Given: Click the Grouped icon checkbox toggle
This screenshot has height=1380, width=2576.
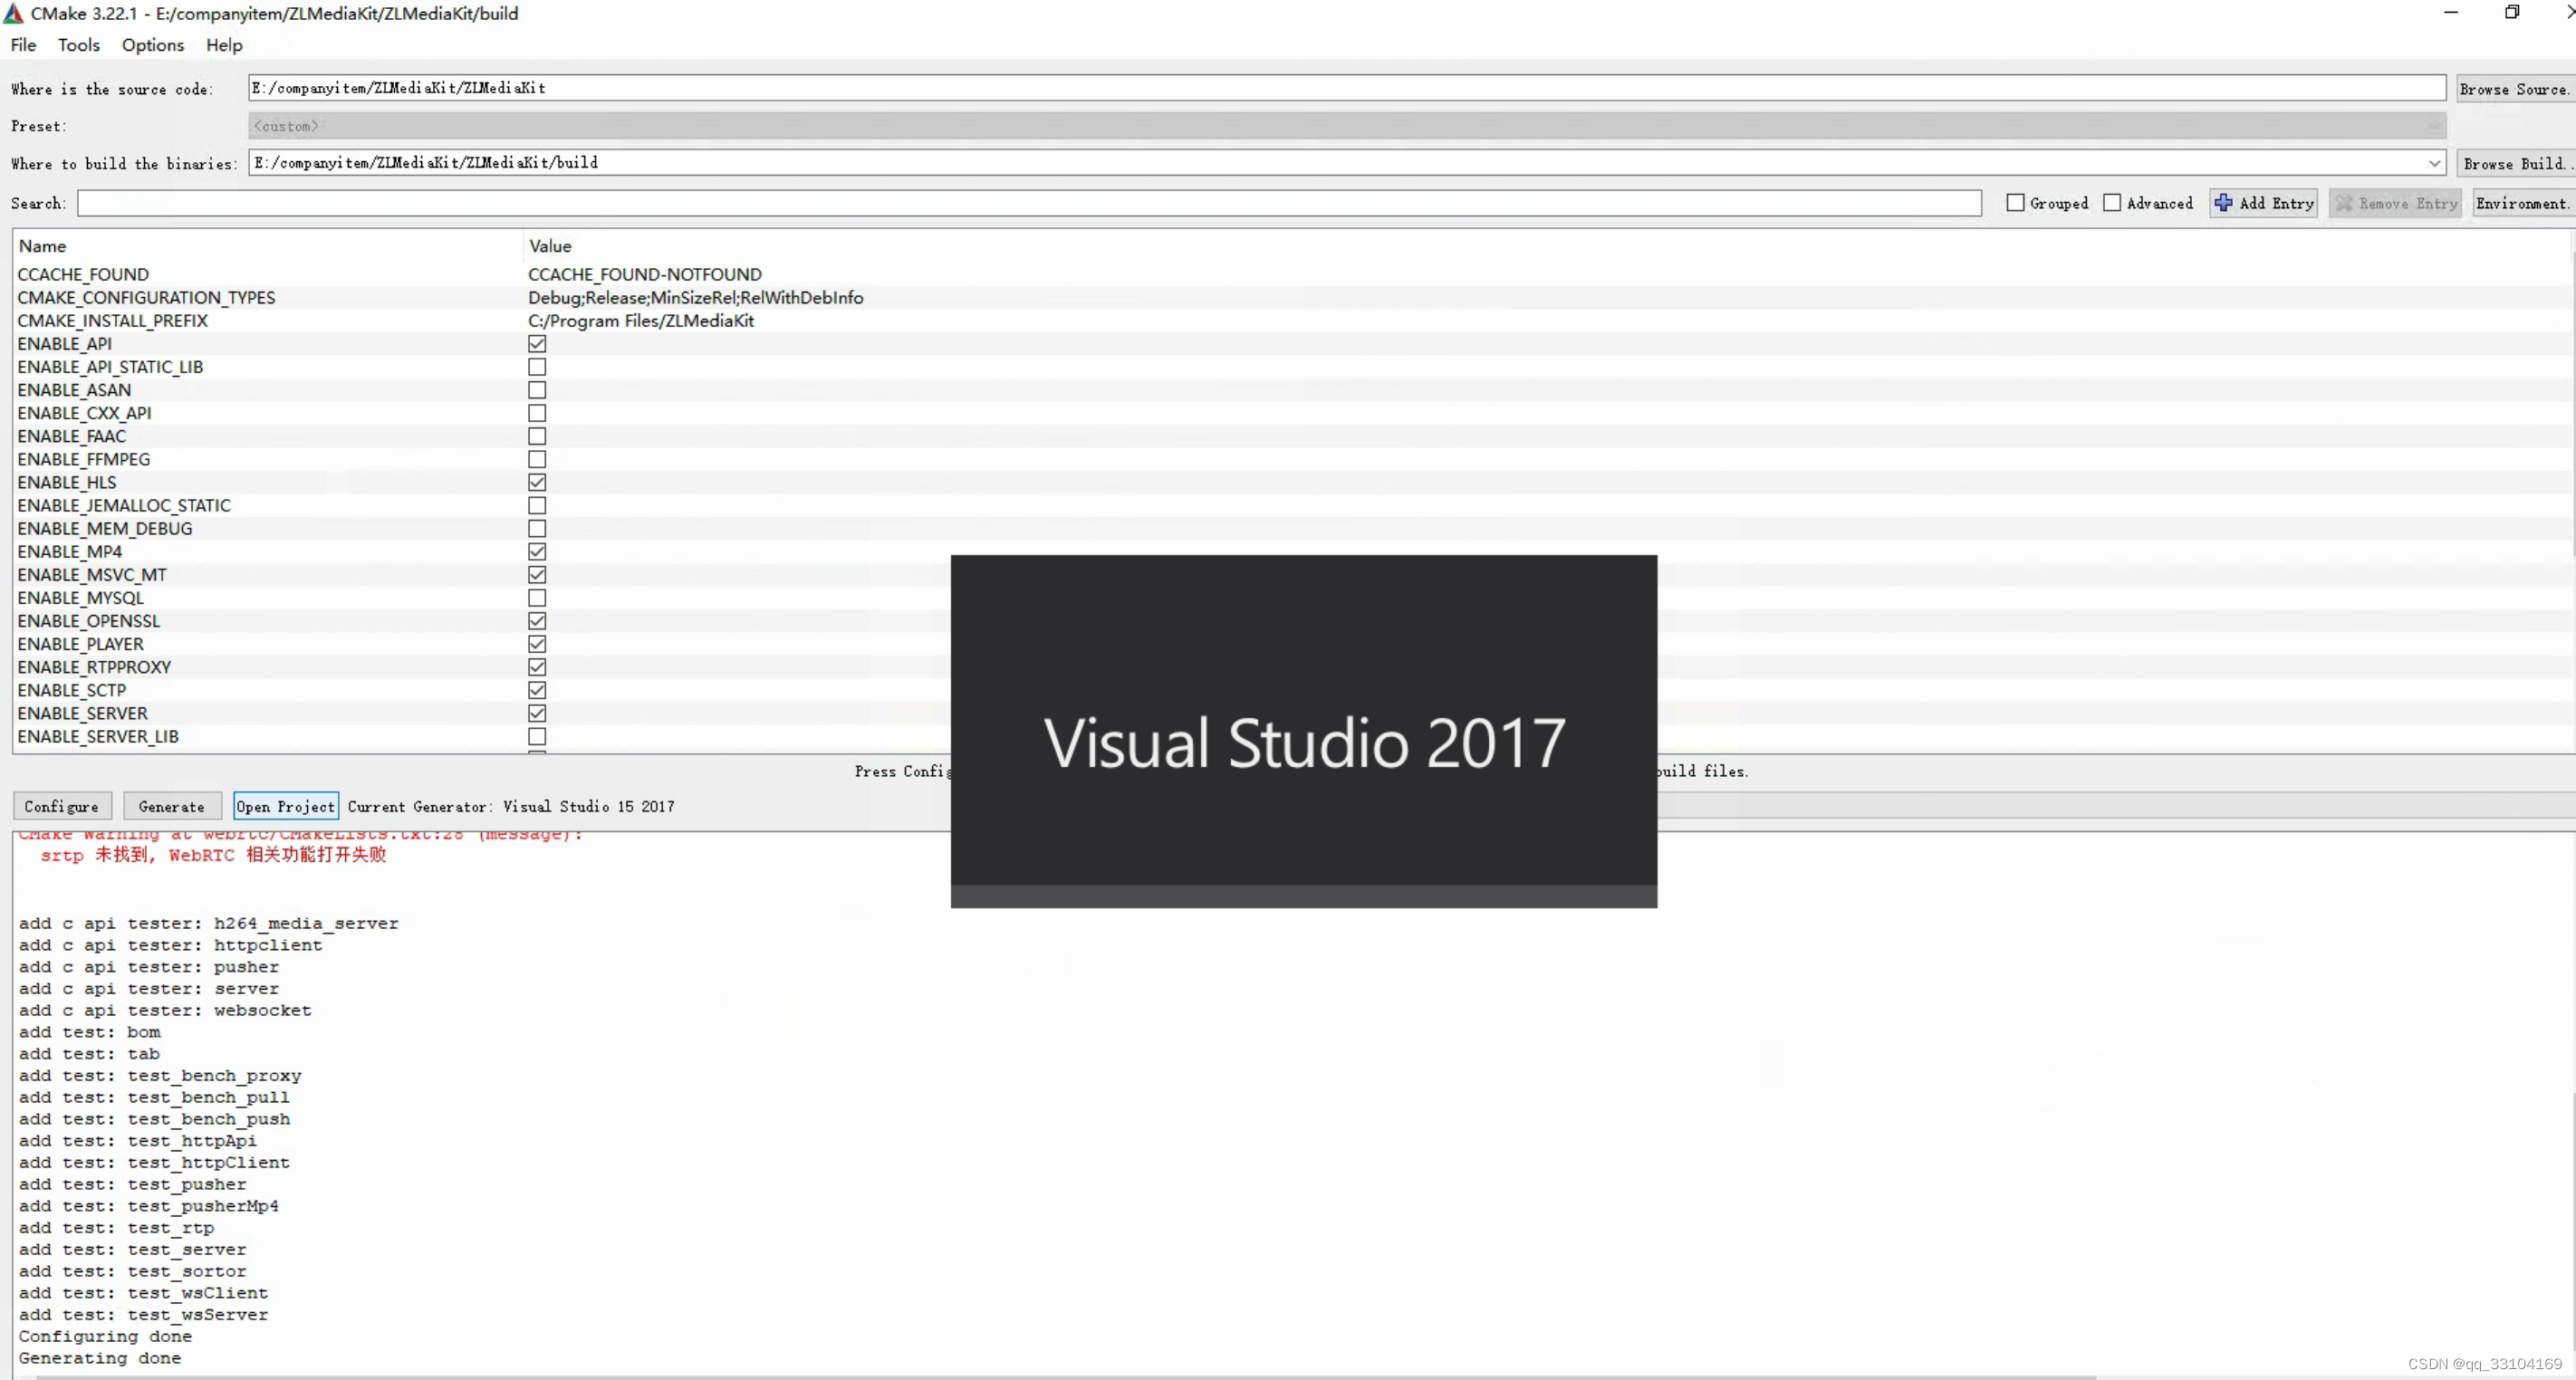Looking at the screenshot, I should [x=2015, y=203].
